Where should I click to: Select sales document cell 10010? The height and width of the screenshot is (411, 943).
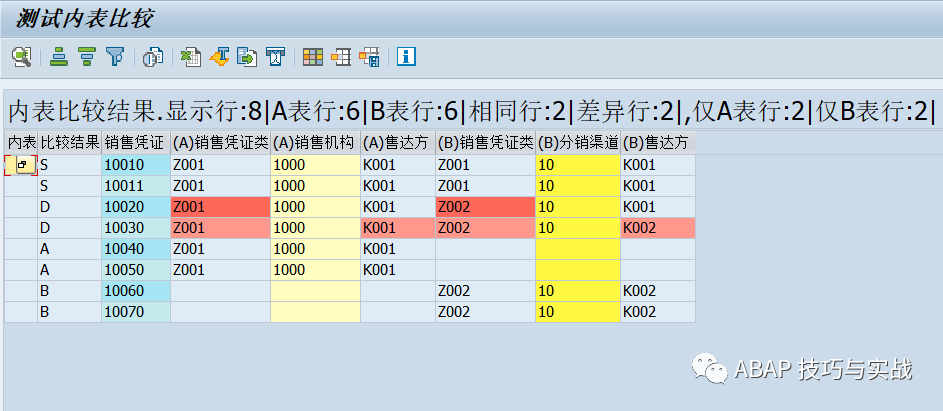[136, 165]
